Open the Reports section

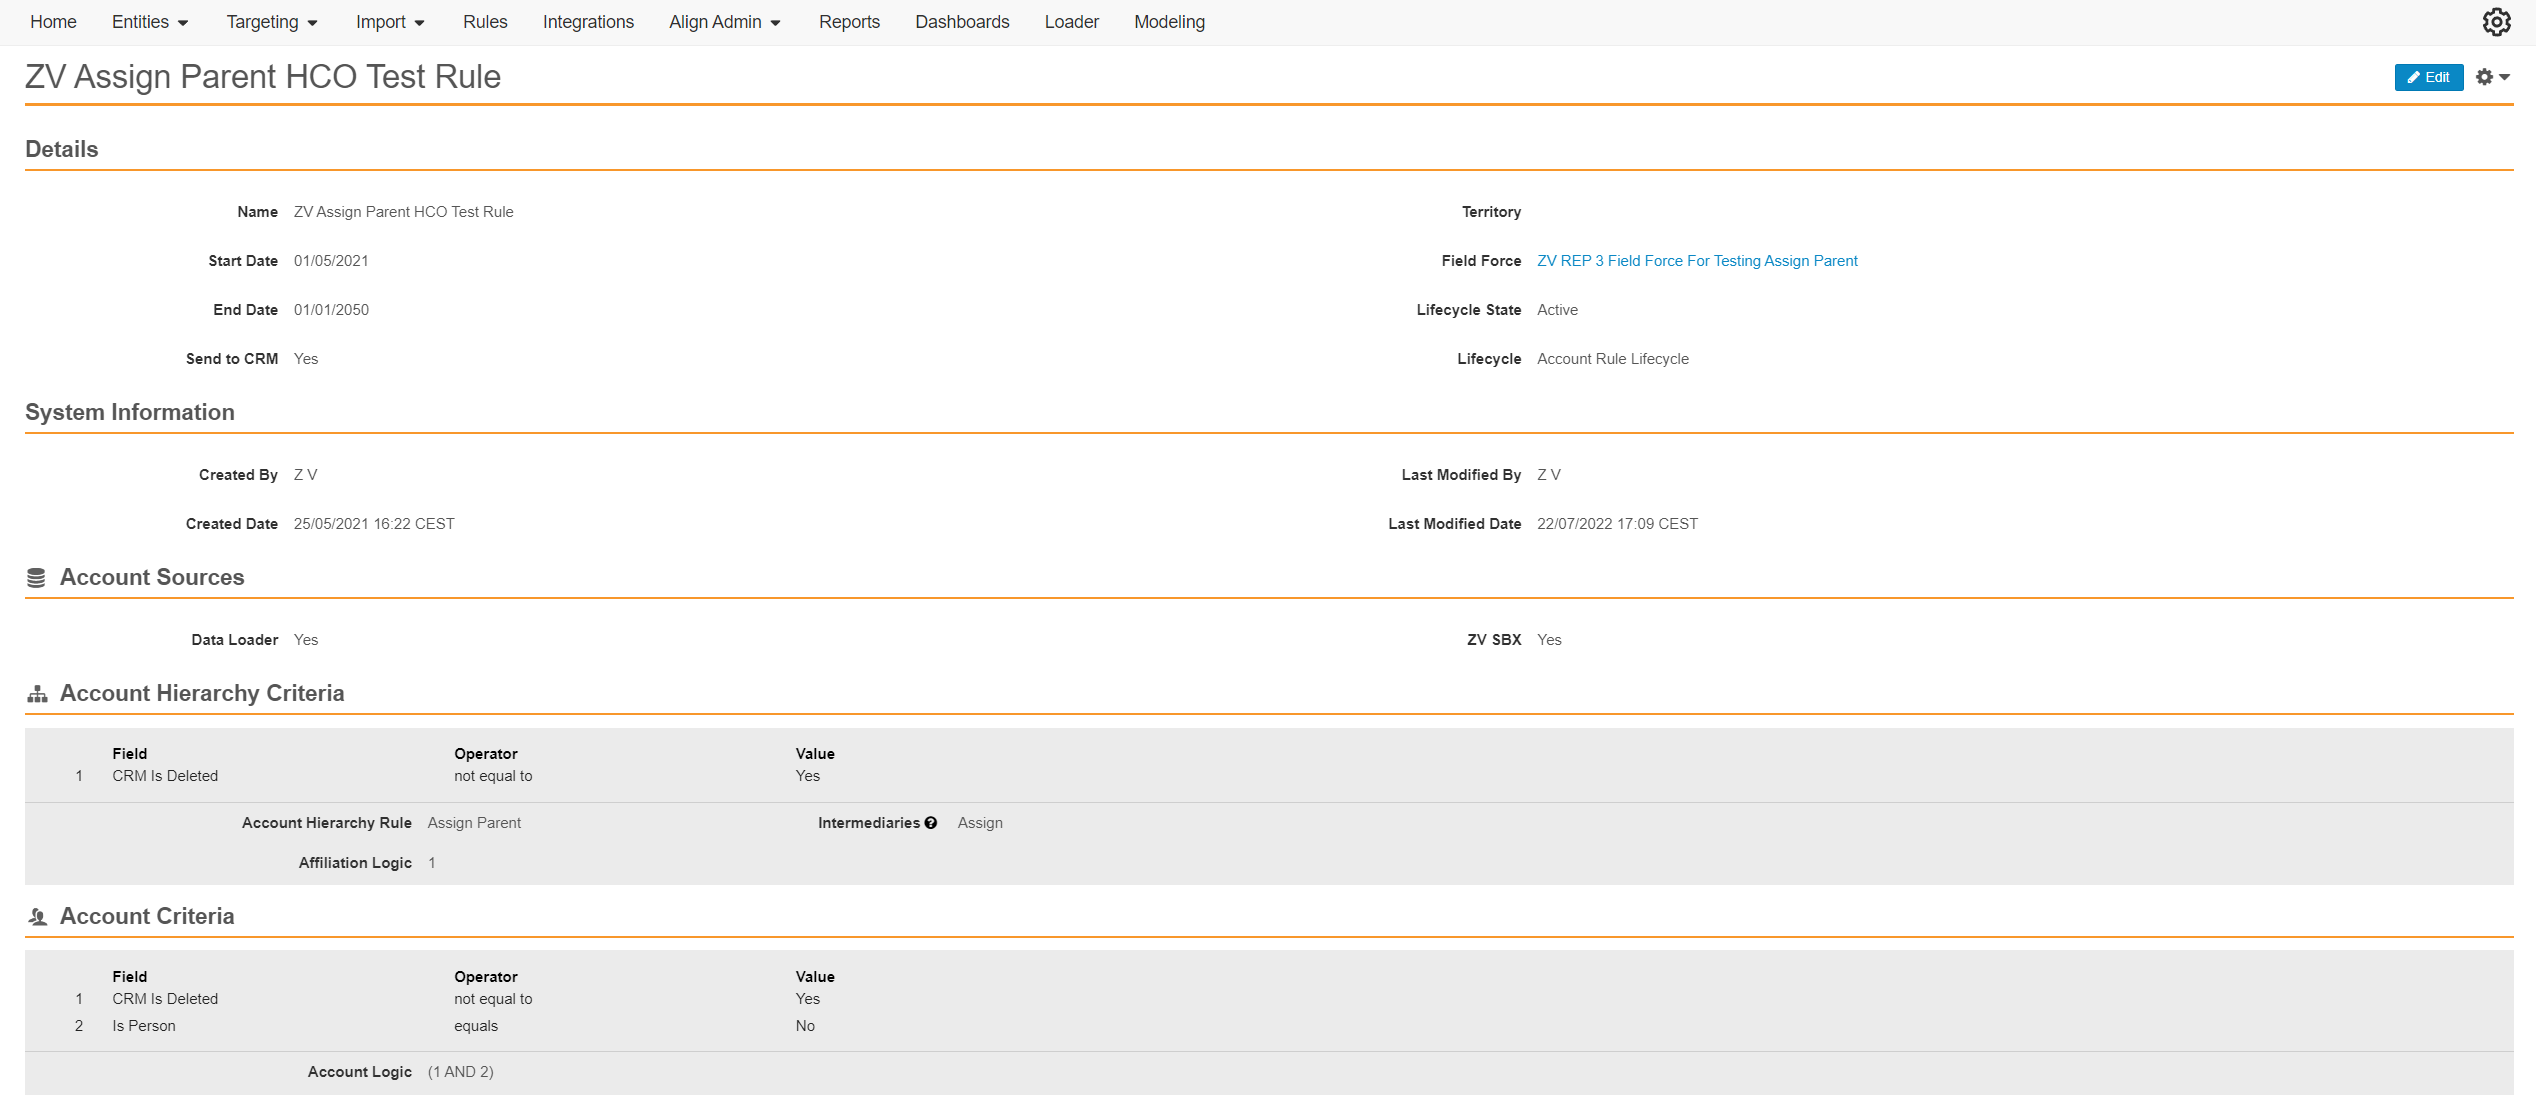click(849, 22)
